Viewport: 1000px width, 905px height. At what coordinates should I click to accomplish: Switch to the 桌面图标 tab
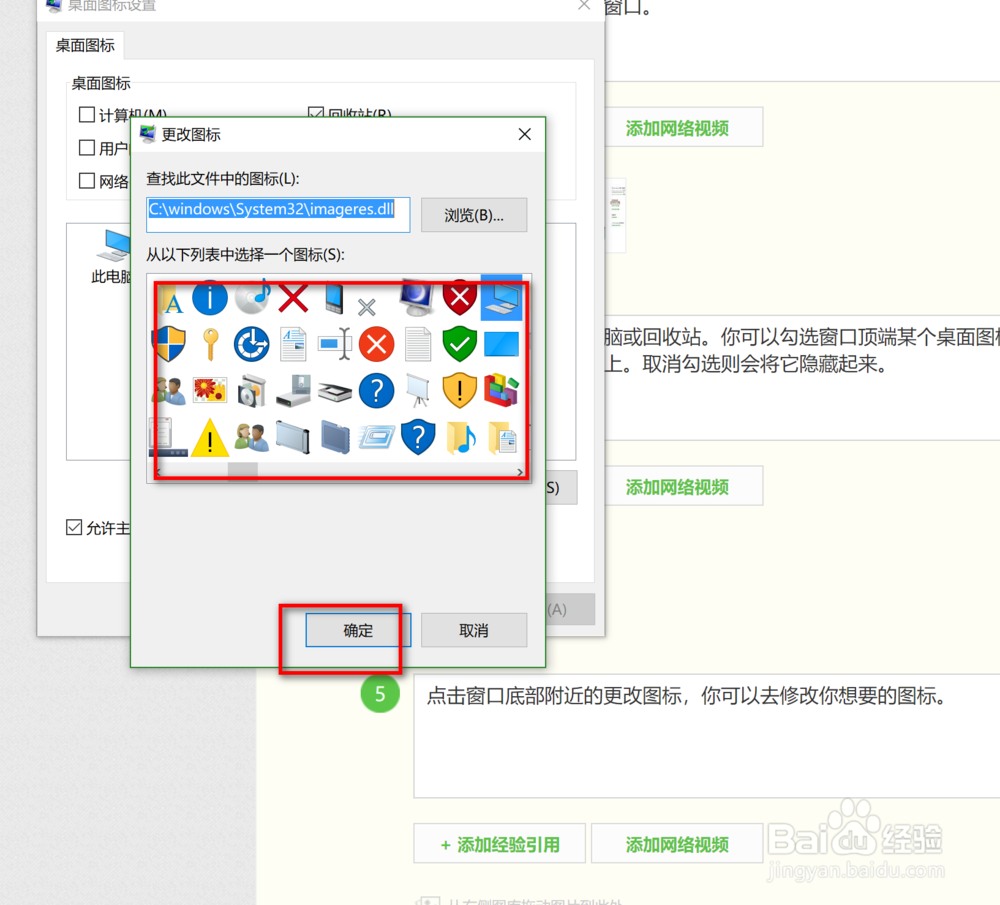(x=84, y=45)
